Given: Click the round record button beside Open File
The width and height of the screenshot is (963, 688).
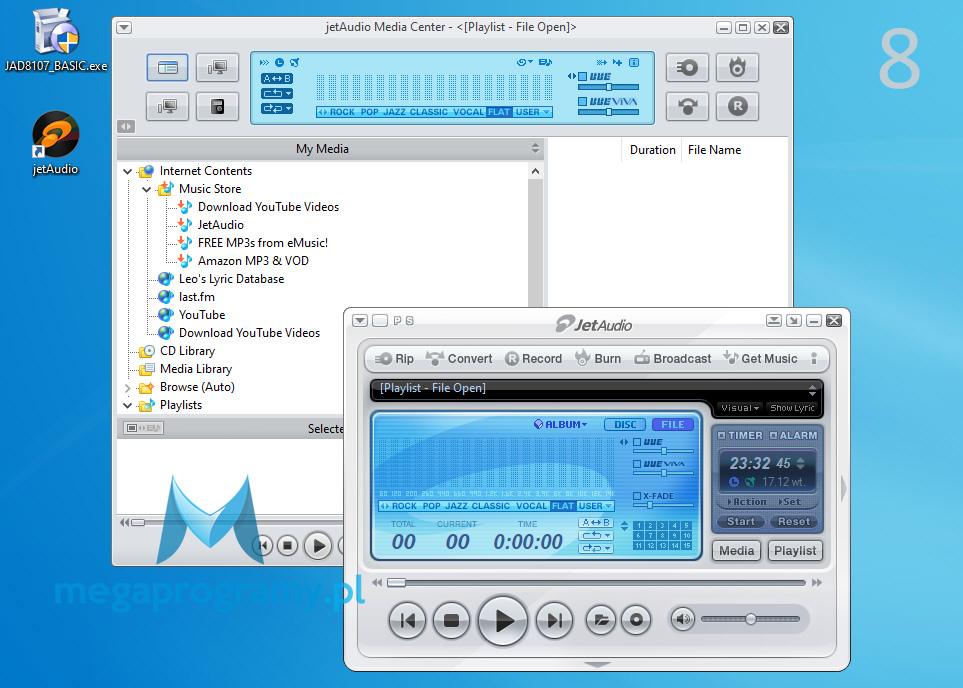Looking at the screenshot, I should 636,620.
